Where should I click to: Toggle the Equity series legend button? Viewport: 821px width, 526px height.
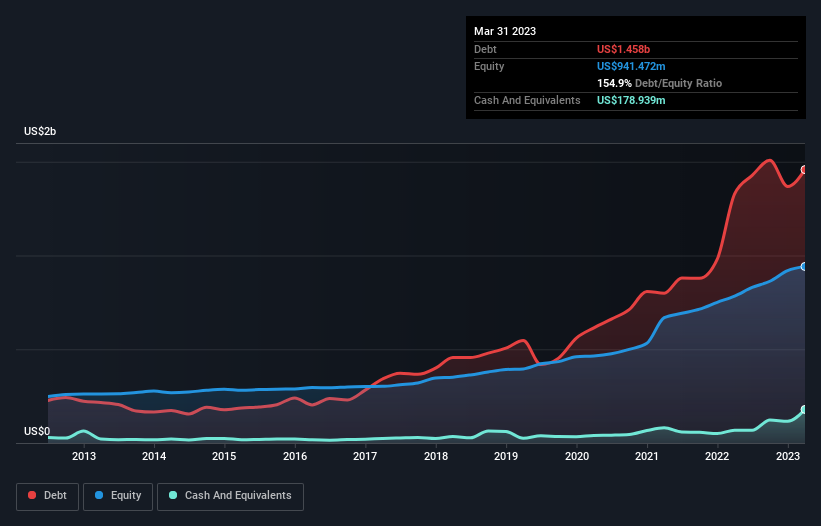click(118, 496)
